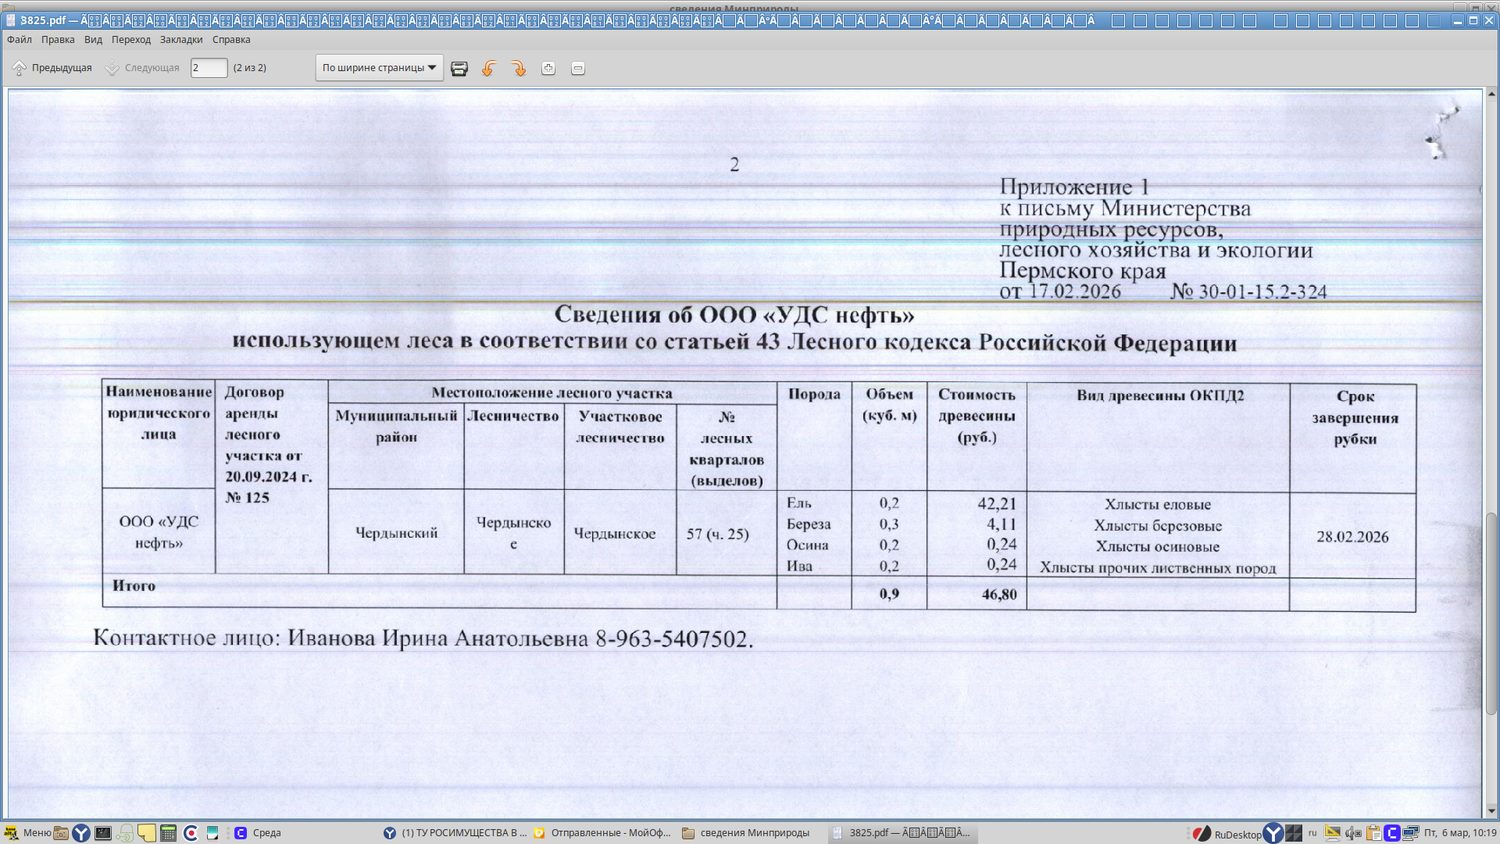Rotate the page right (clockwise)

tap(518, 68)
